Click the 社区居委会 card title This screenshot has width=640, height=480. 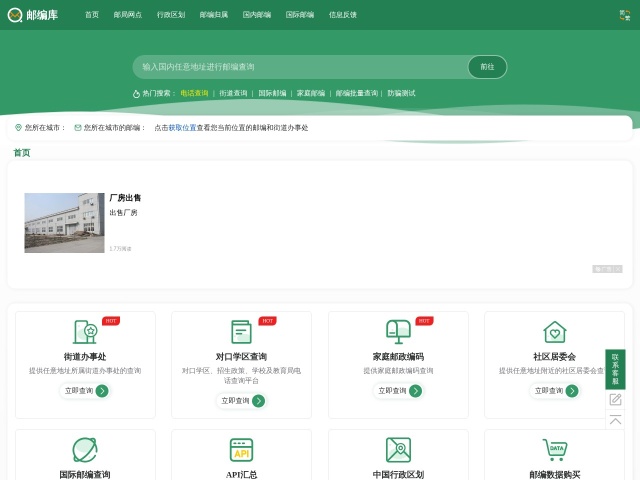click(x=555, y=357)
